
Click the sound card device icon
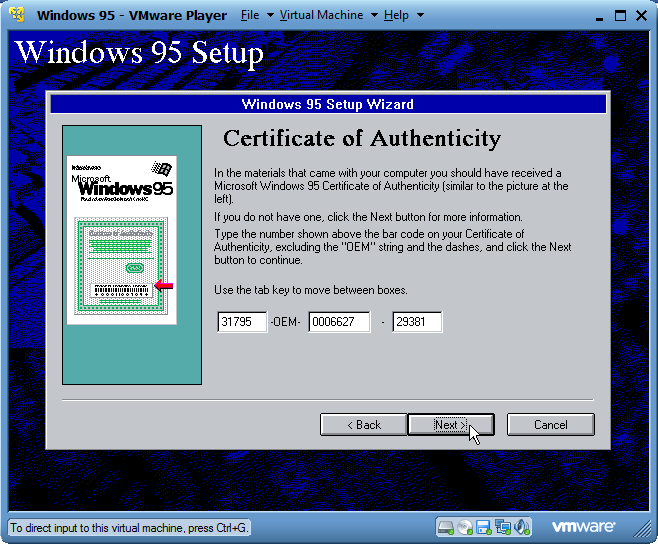coord(522,527)
